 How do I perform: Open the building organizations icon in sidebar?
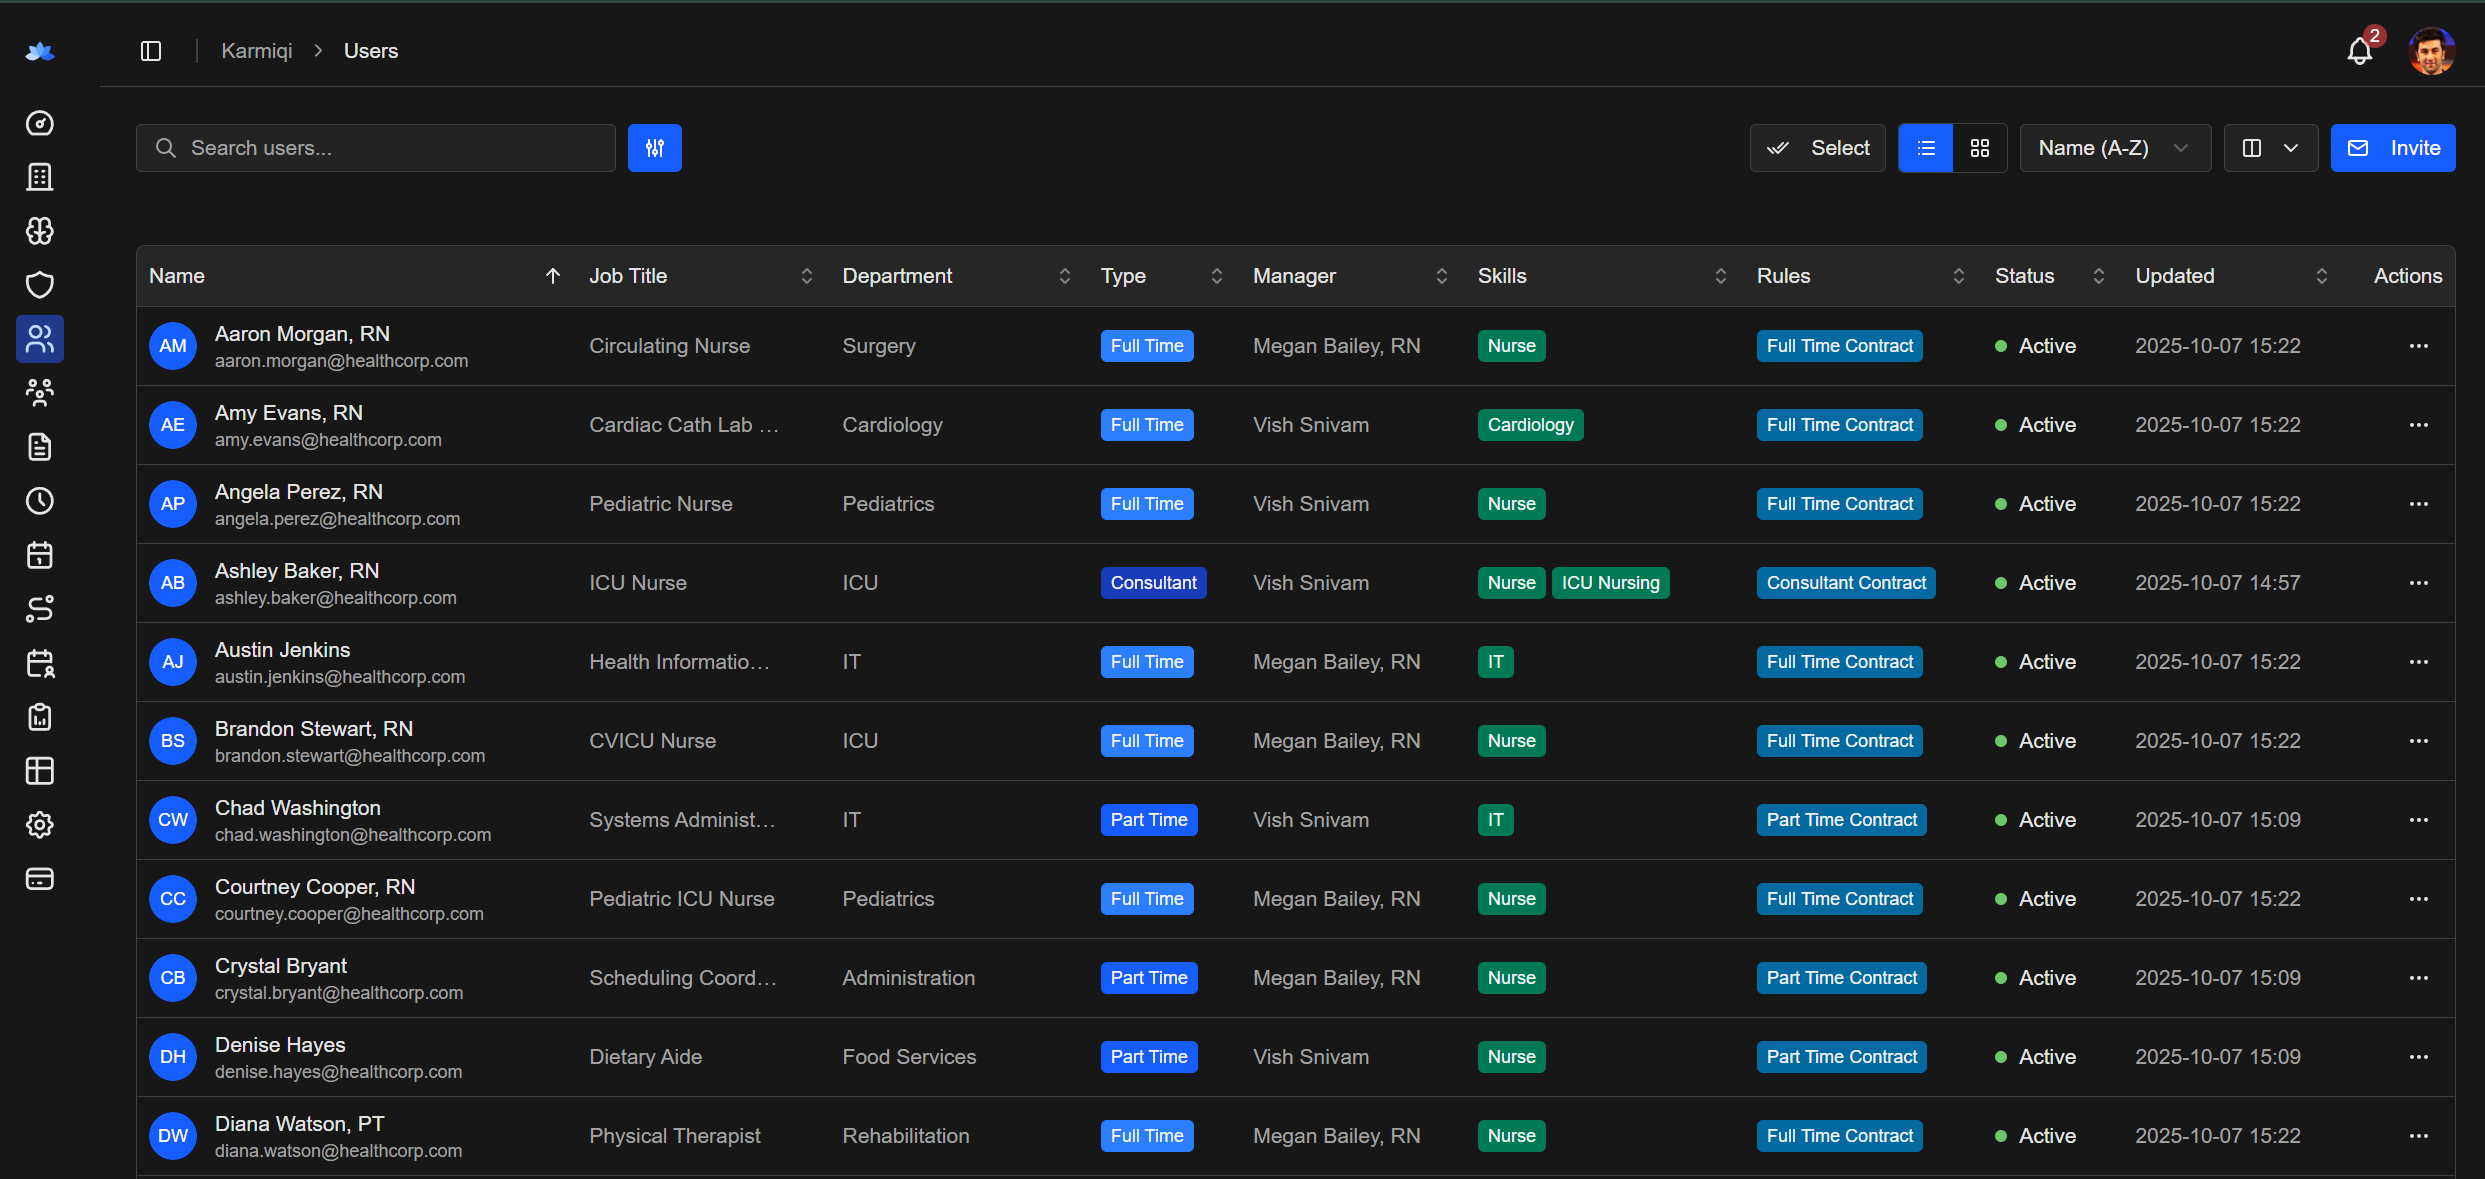tap(40, 177)
